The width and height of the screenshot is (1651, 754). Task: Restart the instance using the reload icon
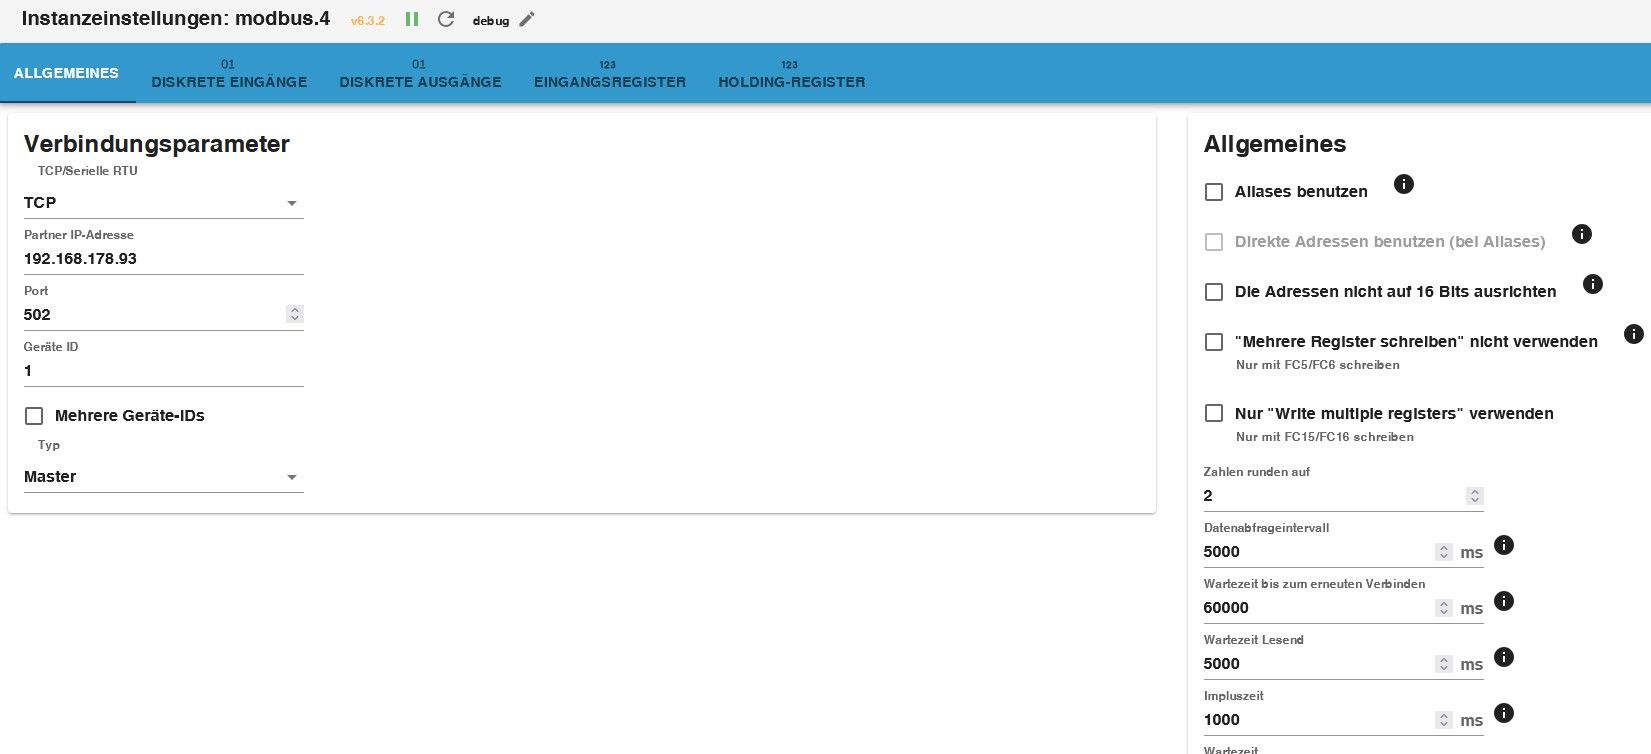tap(446, 19)
